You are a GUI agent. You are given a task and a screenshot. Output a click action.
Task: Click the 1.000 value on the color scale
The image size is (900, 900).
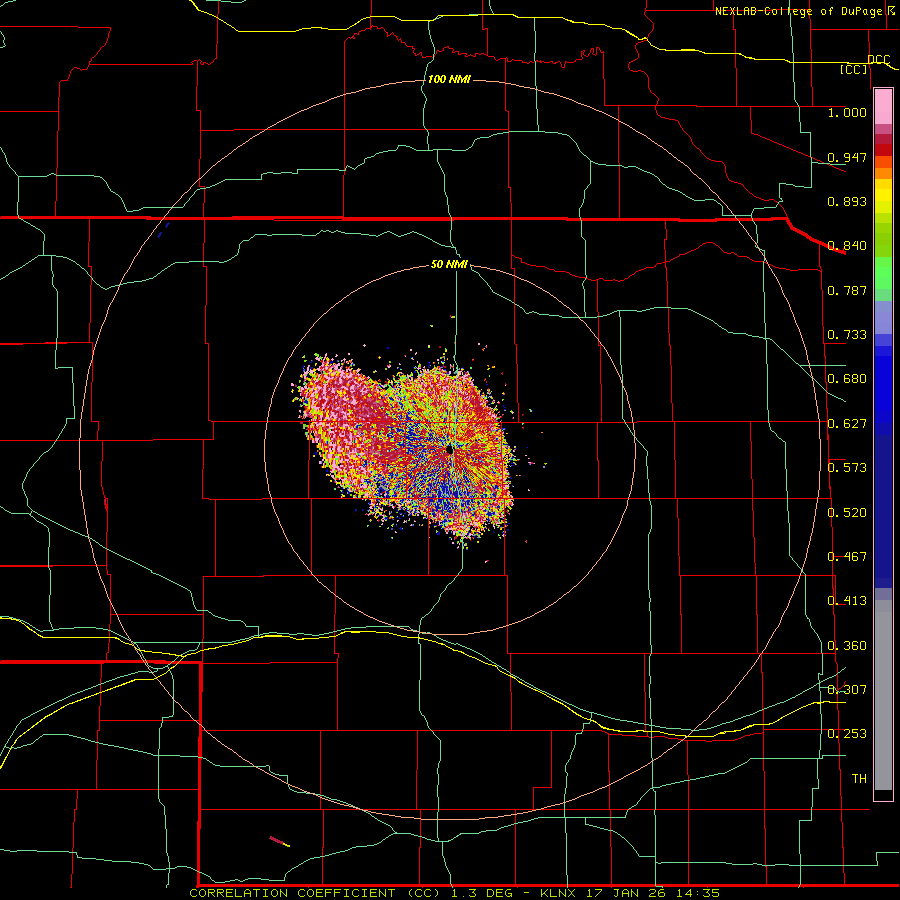click(847, 112)
